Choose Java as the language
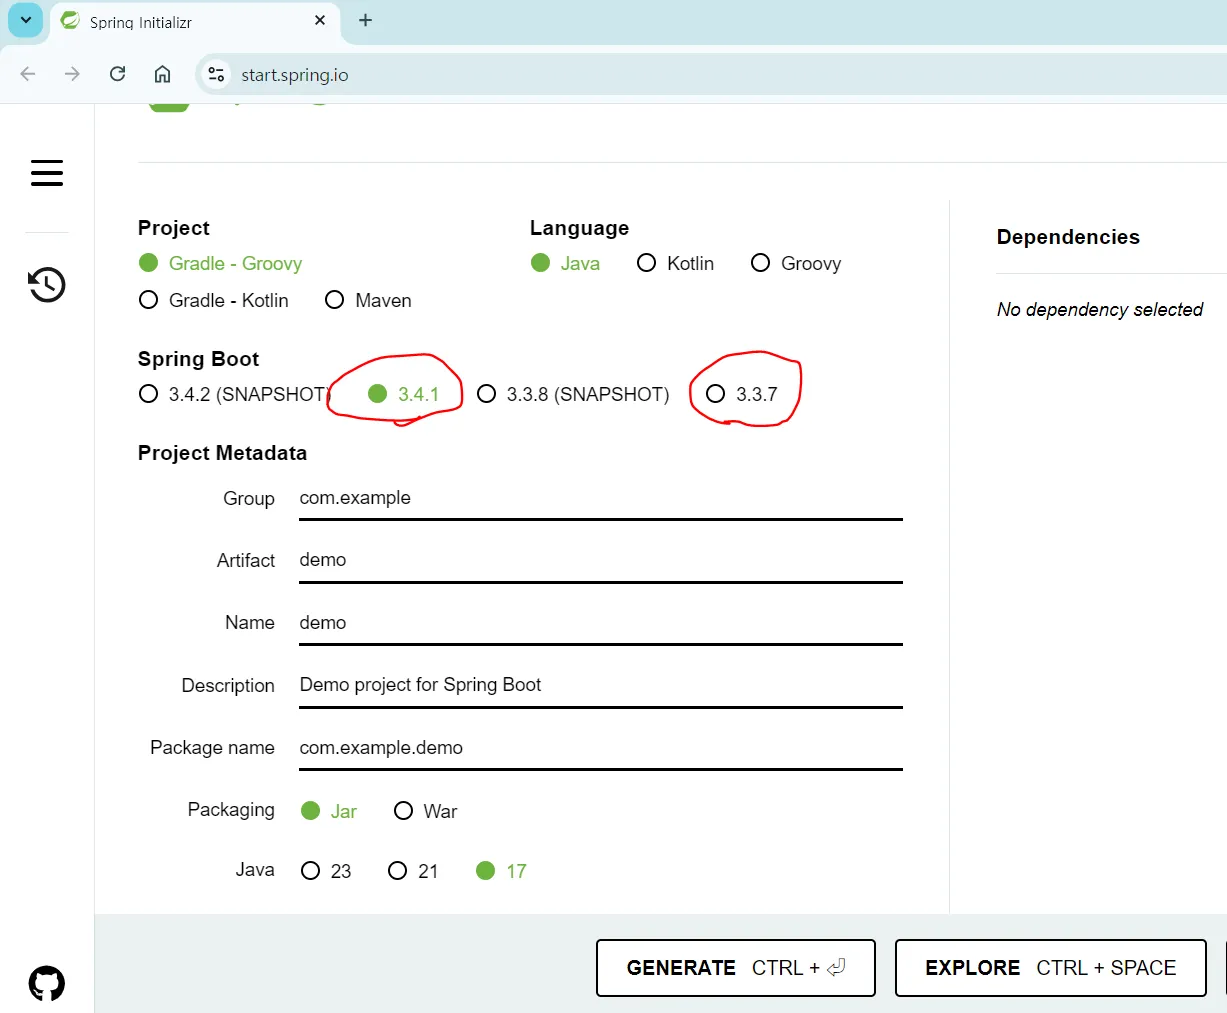Screen dimensions: 1227x1013 pyautogui.click(x=565, y=263)
